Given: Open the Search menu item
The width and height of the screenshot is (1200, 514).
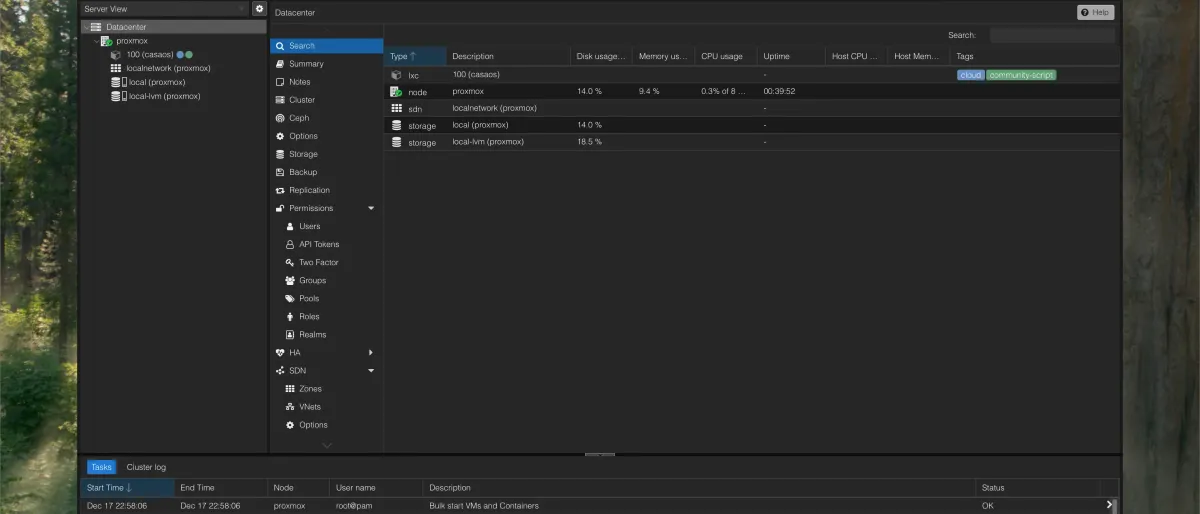Looking at the screenshot, I should click(x=326, y=46).
